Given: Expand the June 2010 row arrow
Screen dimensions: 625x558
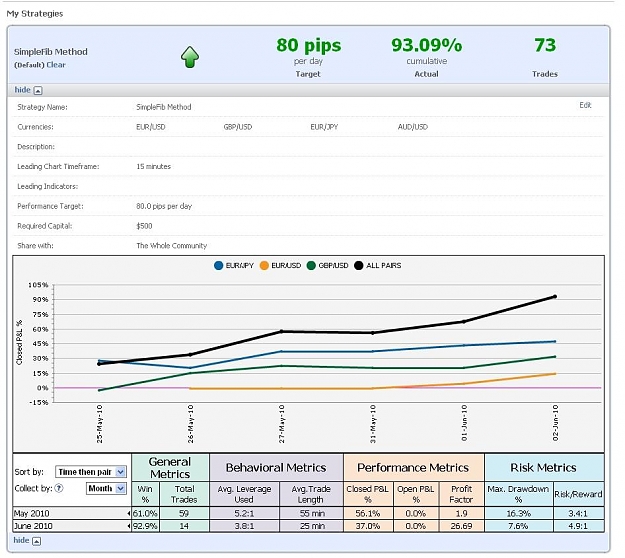Looking at the screenshot, I should point(129,526).
